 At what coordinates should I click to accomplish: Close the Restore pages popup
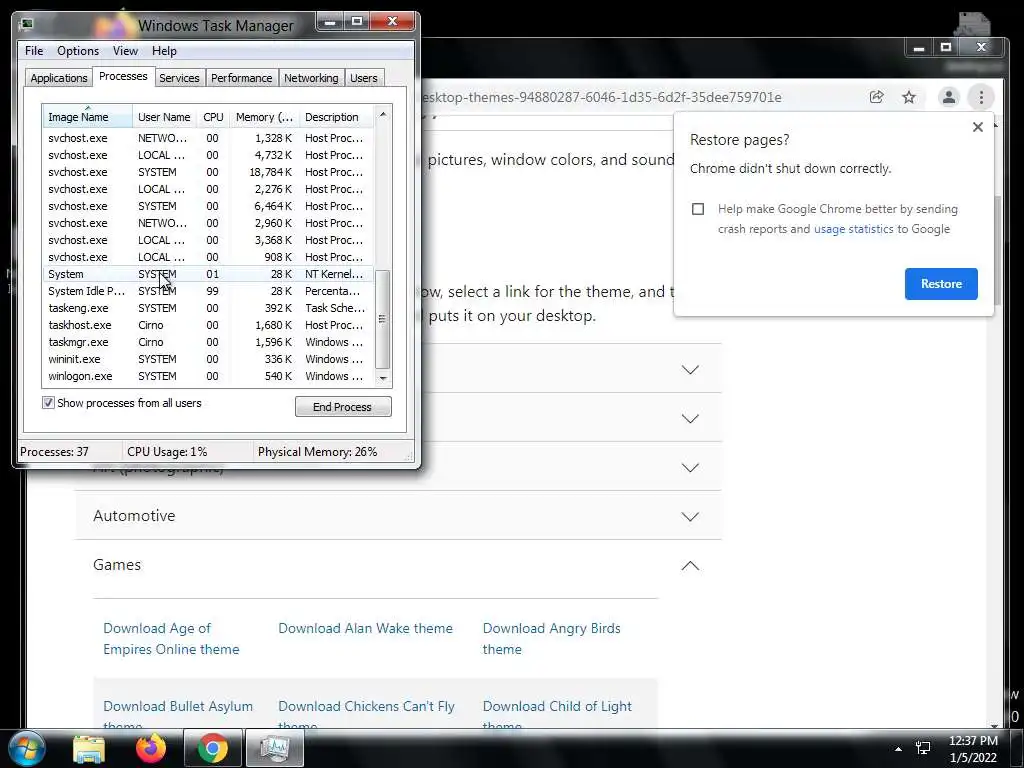tap(978, 127)
